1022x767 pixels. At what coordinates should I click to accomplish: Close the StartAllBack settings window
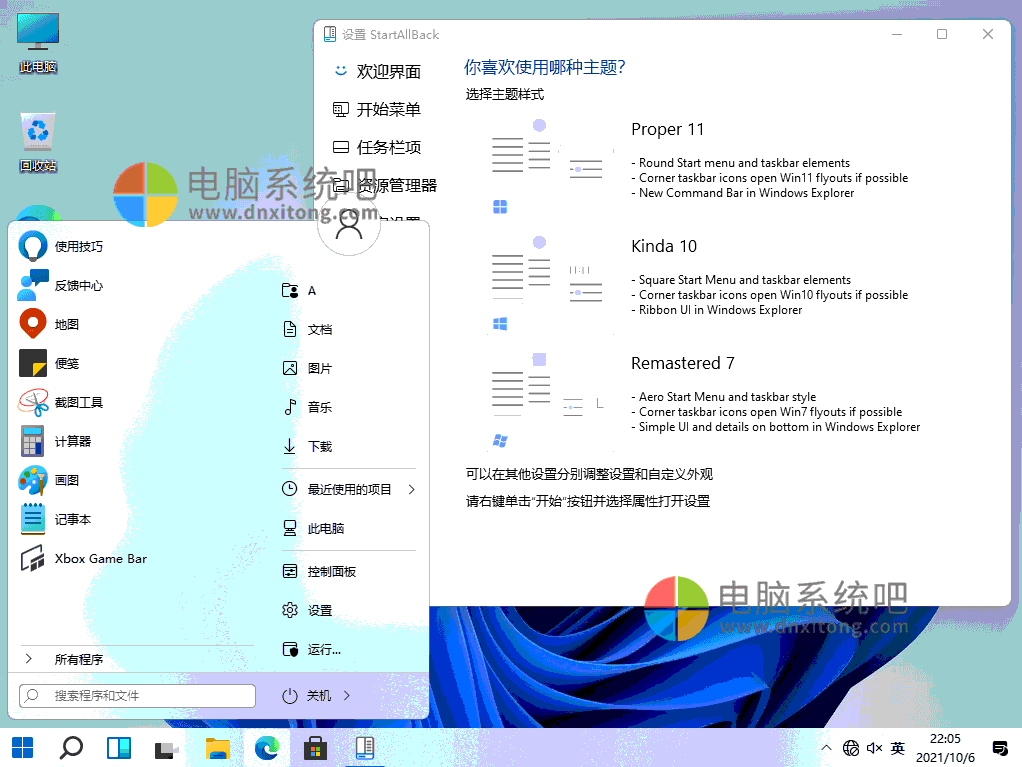tap(988, 34)
